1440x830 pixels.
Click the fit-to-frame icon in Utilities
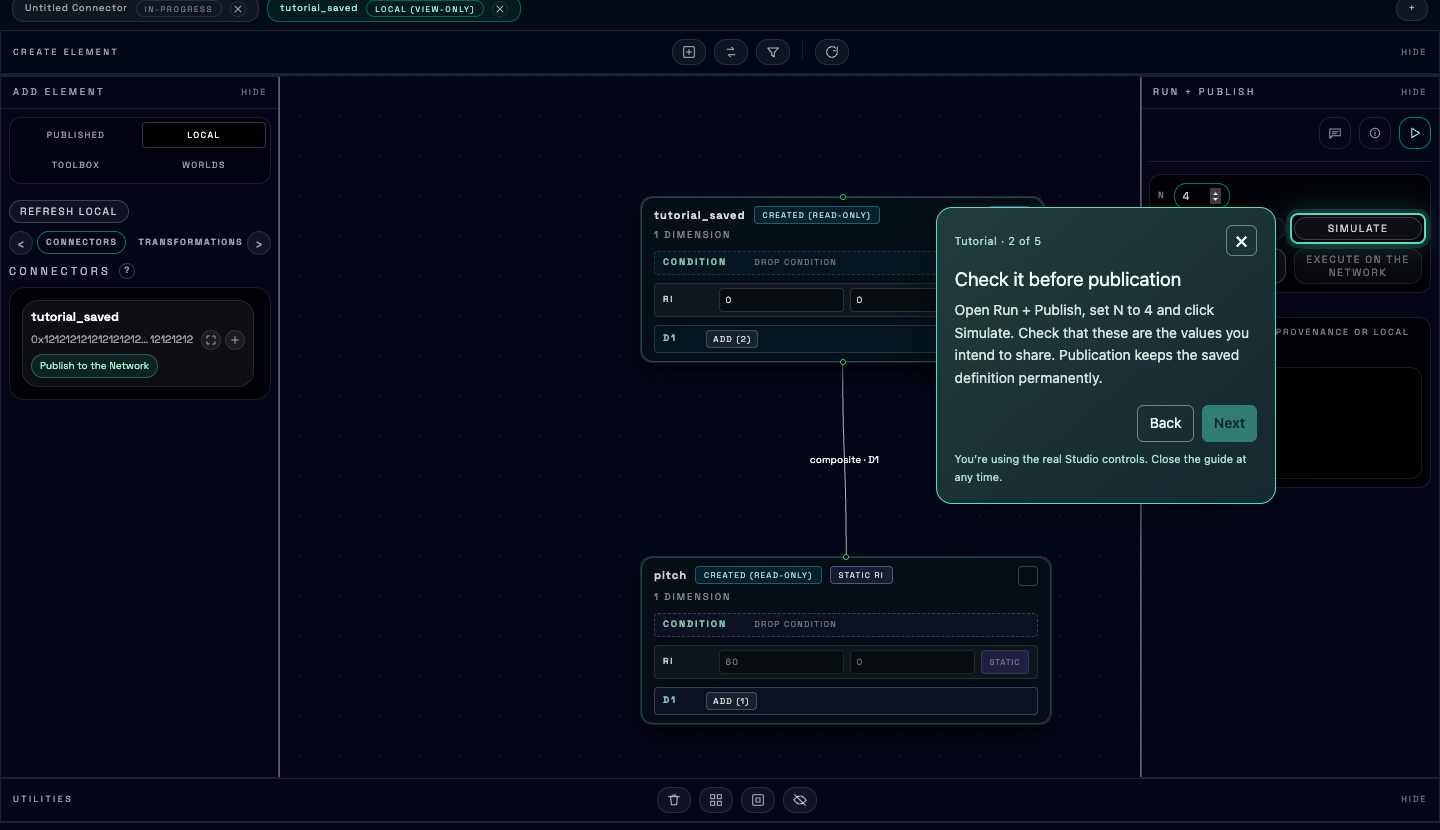[x=758, y=800]
